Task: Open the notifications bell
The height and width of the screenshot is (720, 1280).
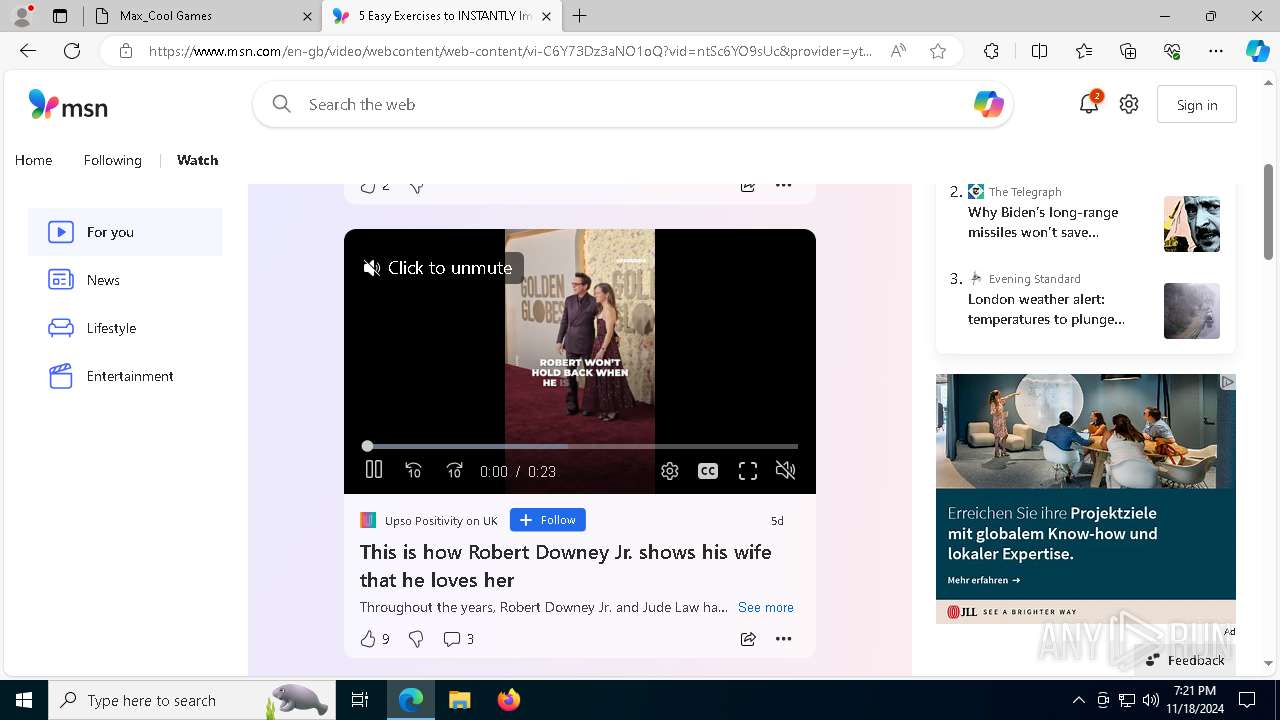Action: pos(1089,104)
